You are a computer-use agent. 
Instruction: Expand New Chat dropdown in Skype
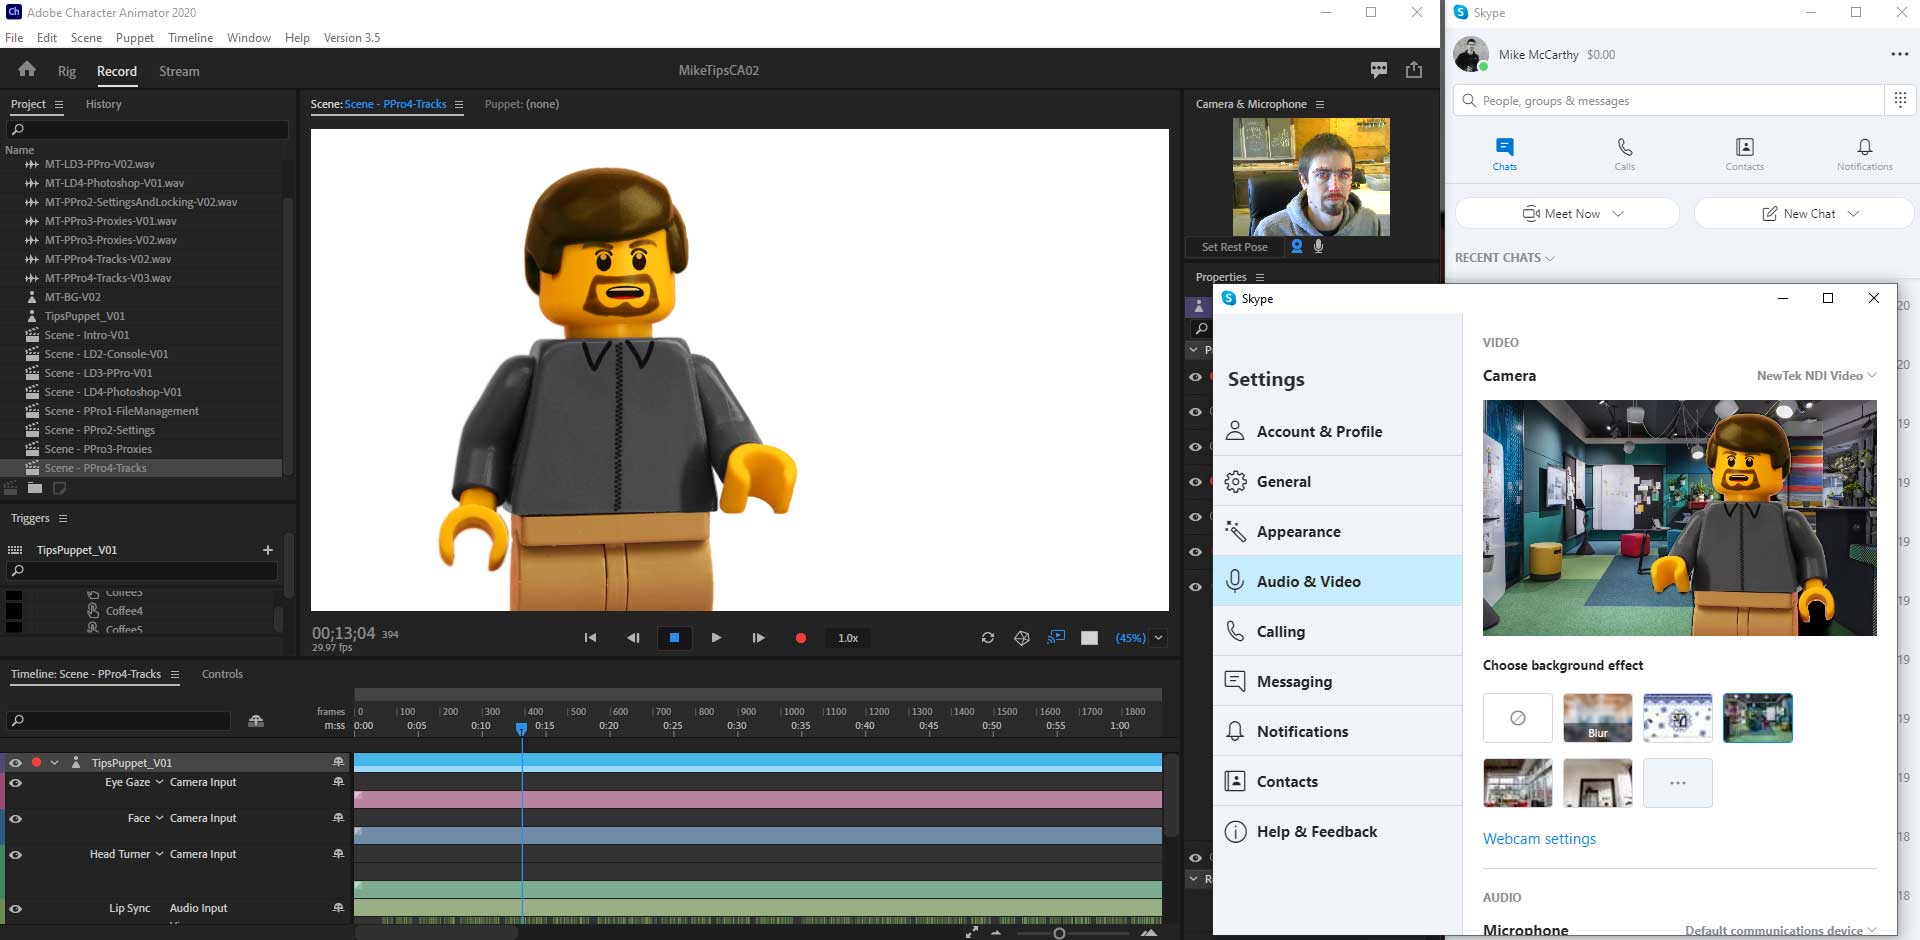point(1853,214)
